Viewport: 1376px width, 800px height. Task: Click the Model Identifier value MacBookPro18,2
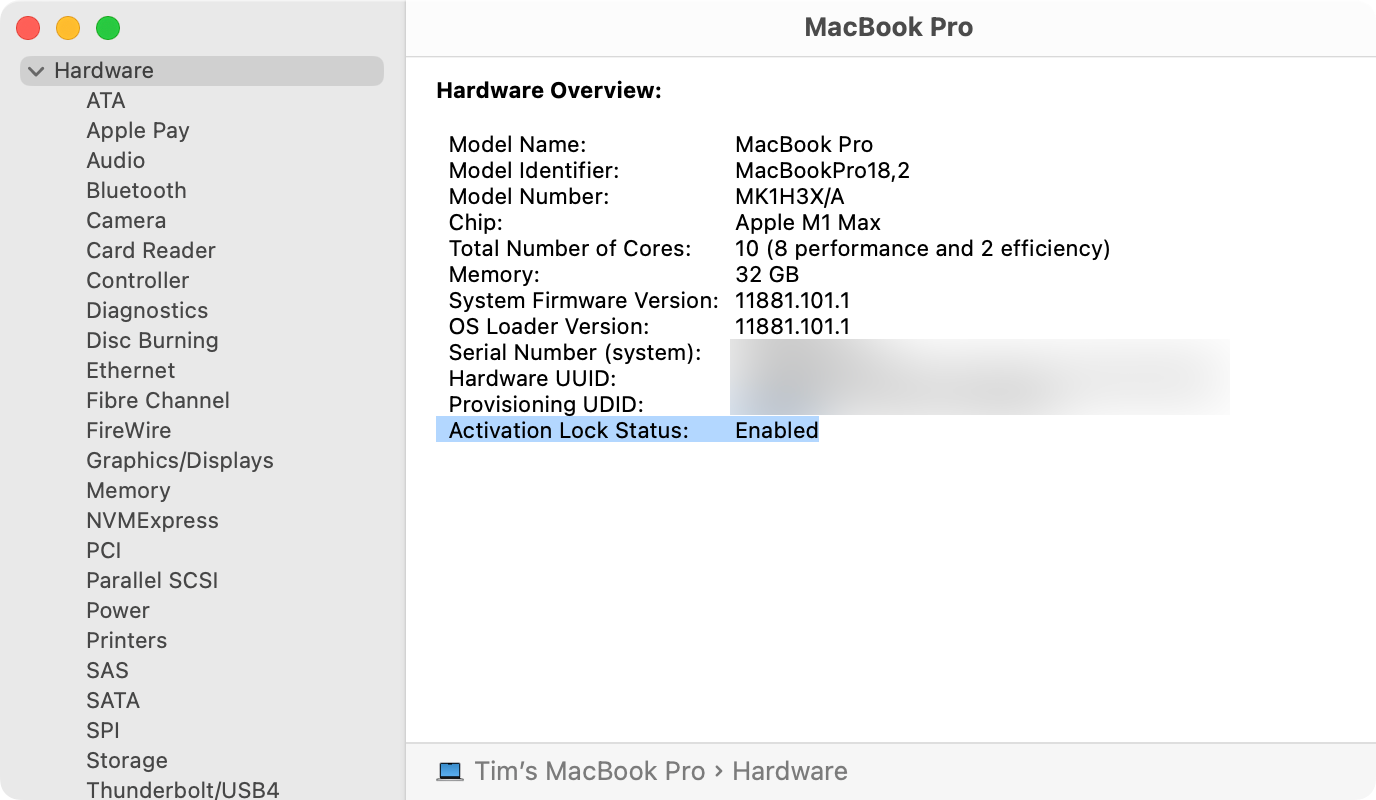pyautogui.click(x=822, y=170)
